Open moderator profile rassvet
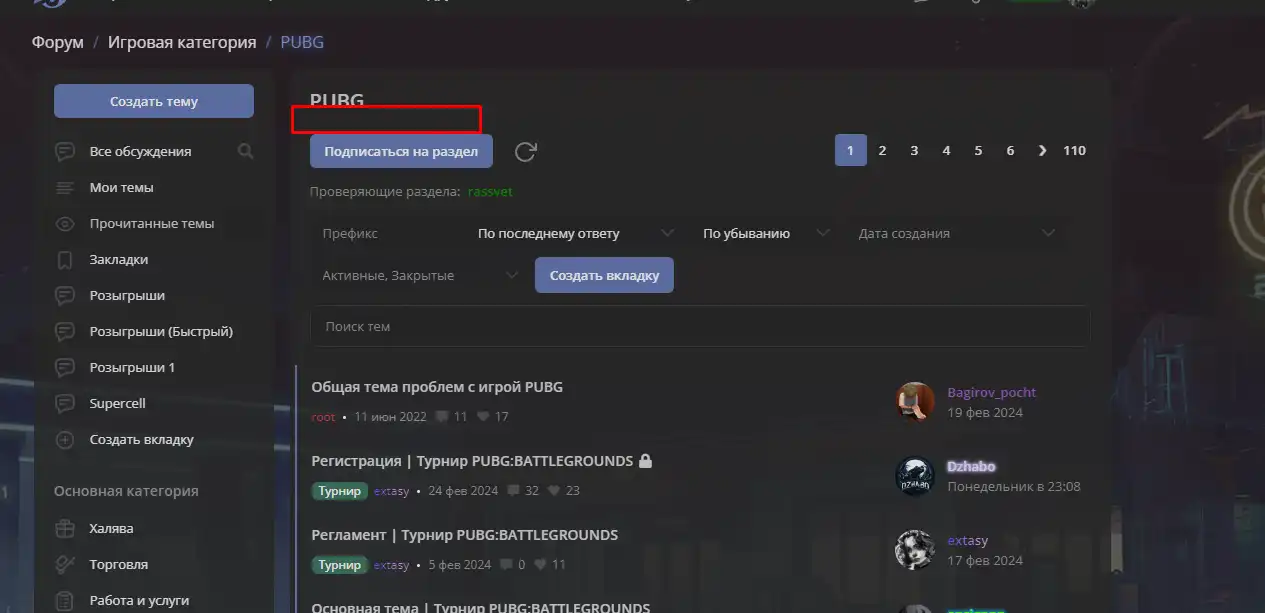 pos(490,191)
